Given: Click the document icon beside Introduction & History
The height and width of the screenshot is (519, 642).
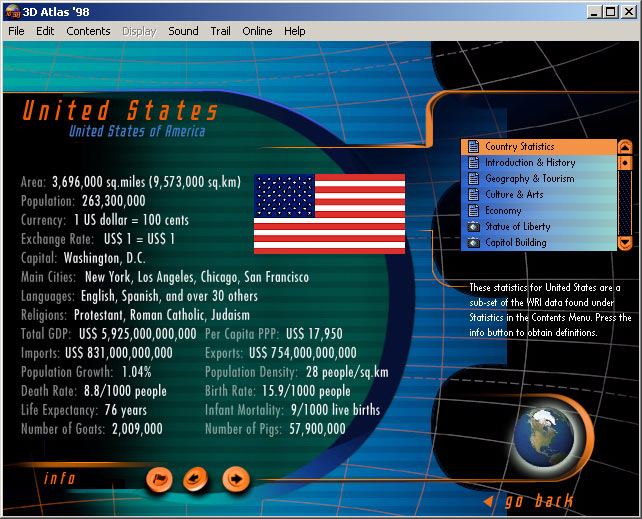Looking at the screenshot, I should pyautogui.click(x=473, y=162).
